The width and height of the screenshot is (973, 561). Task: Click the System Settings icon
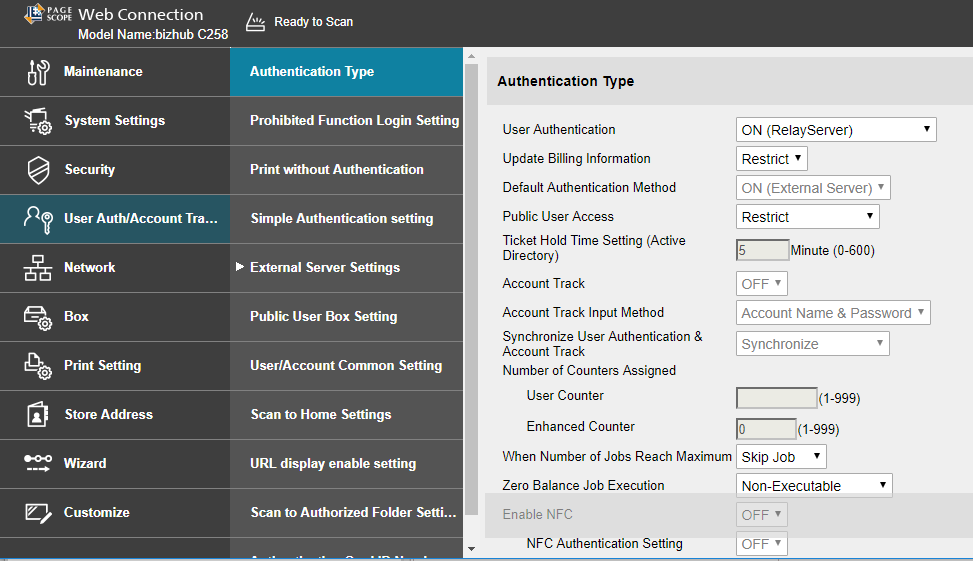pyautogui.click(x=38, y=121)
